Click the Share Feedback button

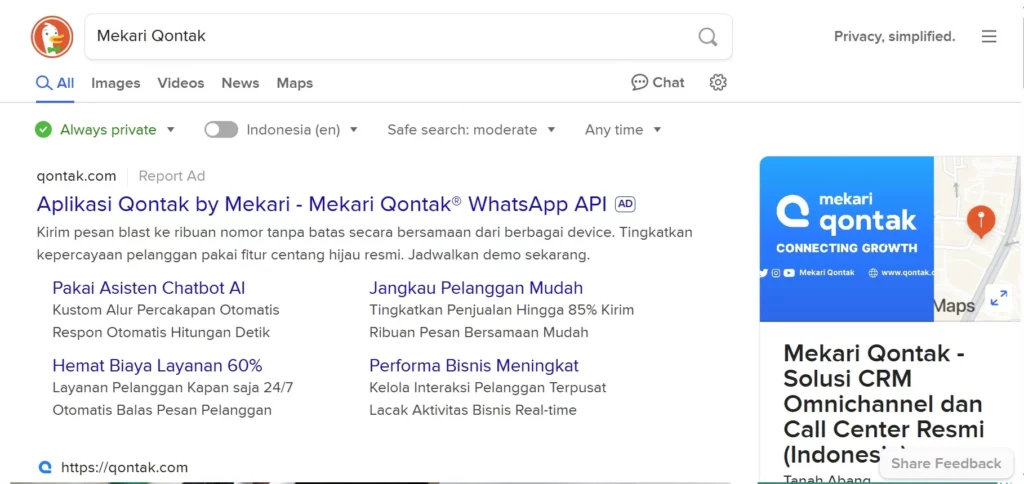946,464
